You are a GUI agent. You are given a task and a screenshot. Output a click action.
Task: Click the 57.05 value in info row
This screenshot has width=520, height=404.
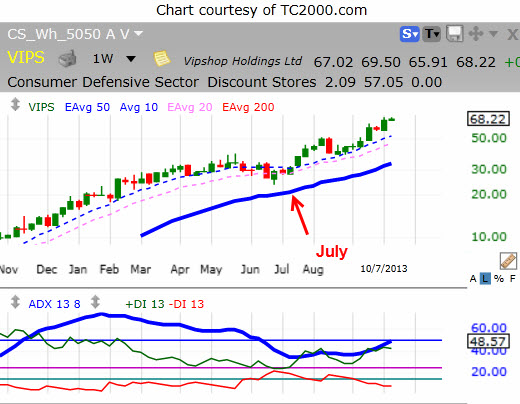tap(383, 82)
